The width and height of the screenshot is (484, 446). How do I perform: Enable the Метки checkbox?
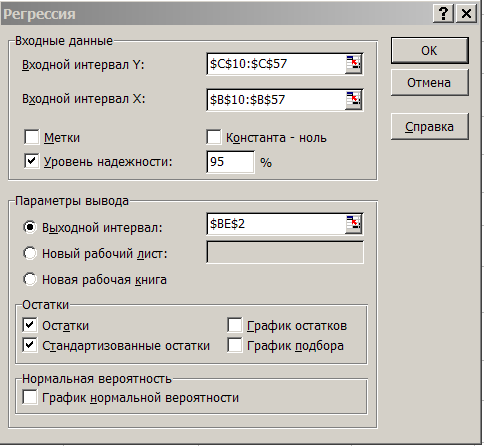tap(32, 137)
